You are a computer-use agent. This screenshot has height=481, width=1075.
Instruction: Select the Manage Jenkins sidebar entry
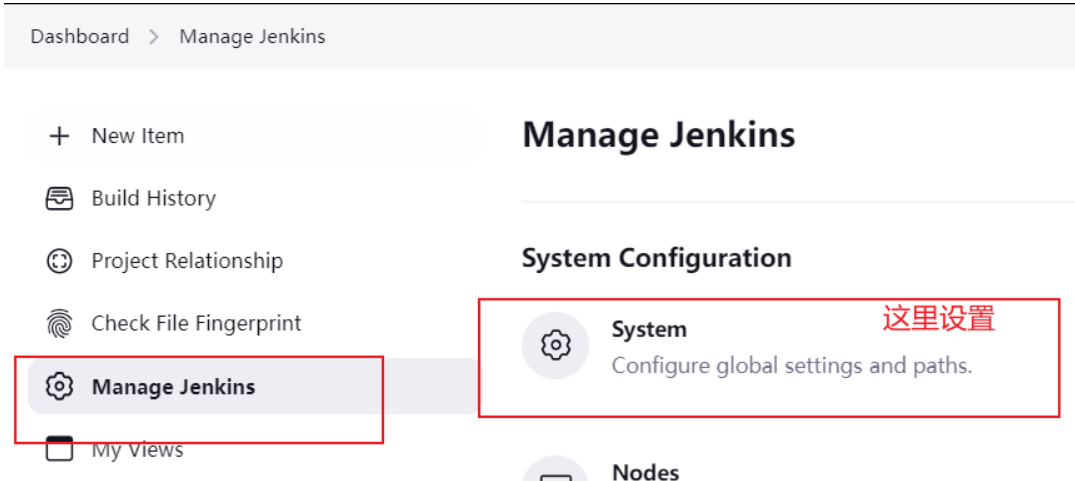click(256, 386)
